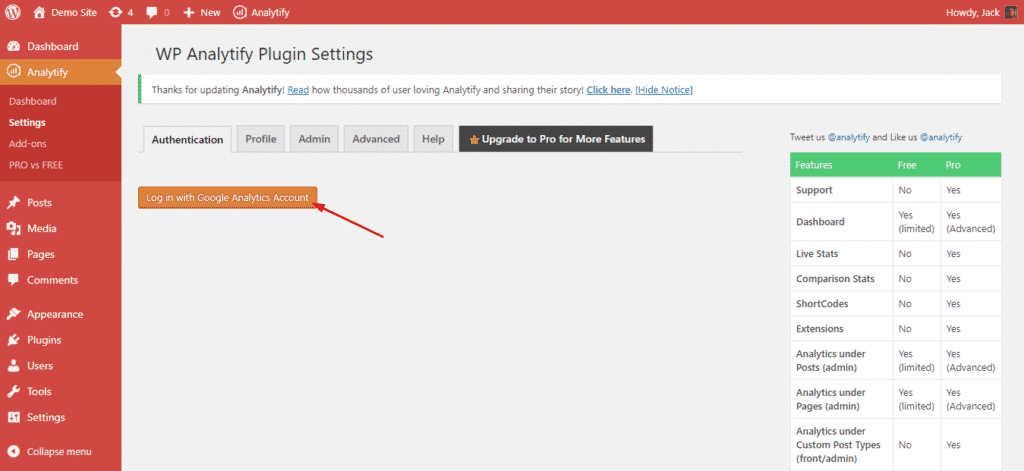Screen dimensions: 1024x471
Task: Click the Users person icon
Action: tap(13, 366)
